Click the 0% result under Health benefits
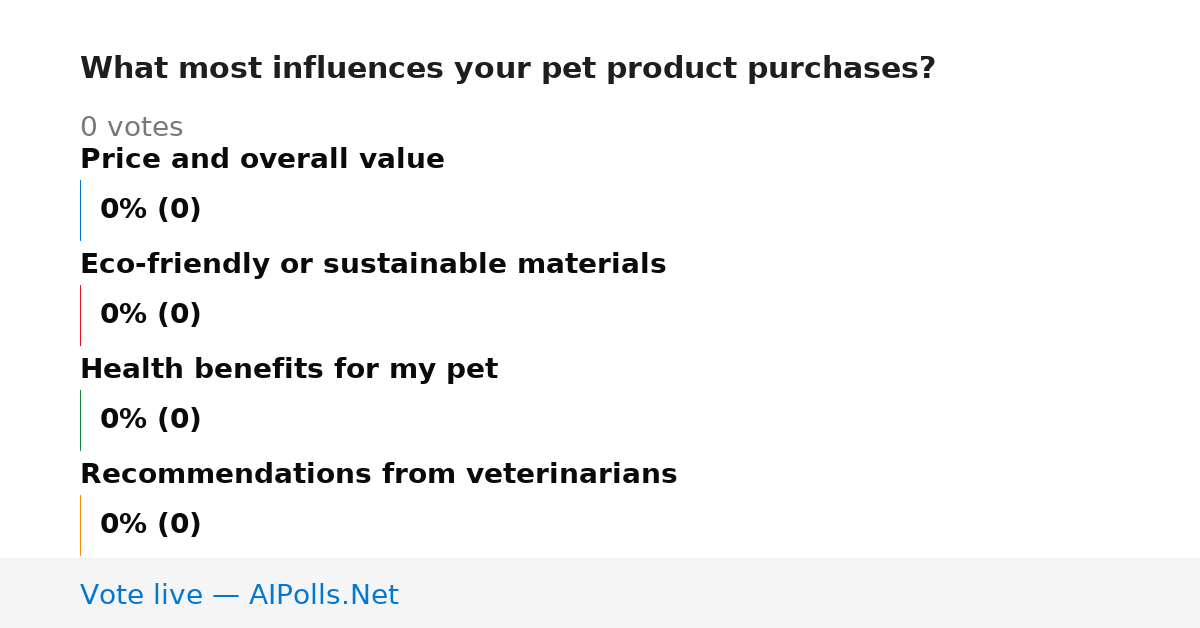 pos(124,419)
